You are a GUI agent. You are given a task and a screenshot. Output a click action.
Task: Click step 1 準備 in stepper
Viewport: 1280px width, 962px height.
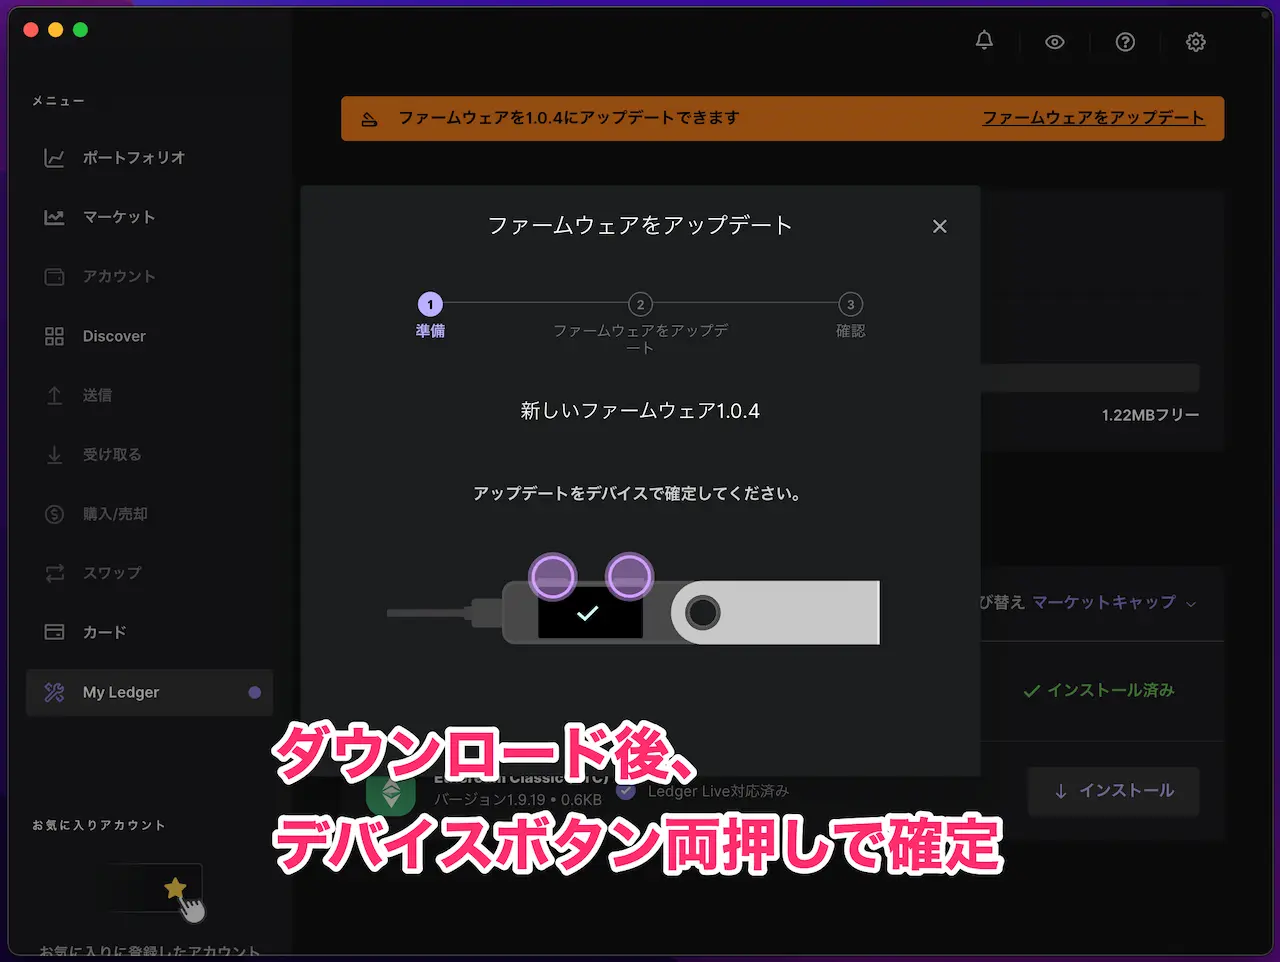click(x=430, y=316)
